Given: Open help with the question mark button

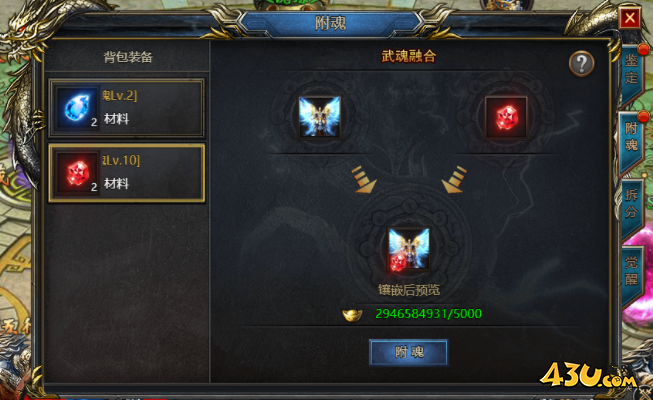Looking at the screenshot, I should click(x=581, y=63).
